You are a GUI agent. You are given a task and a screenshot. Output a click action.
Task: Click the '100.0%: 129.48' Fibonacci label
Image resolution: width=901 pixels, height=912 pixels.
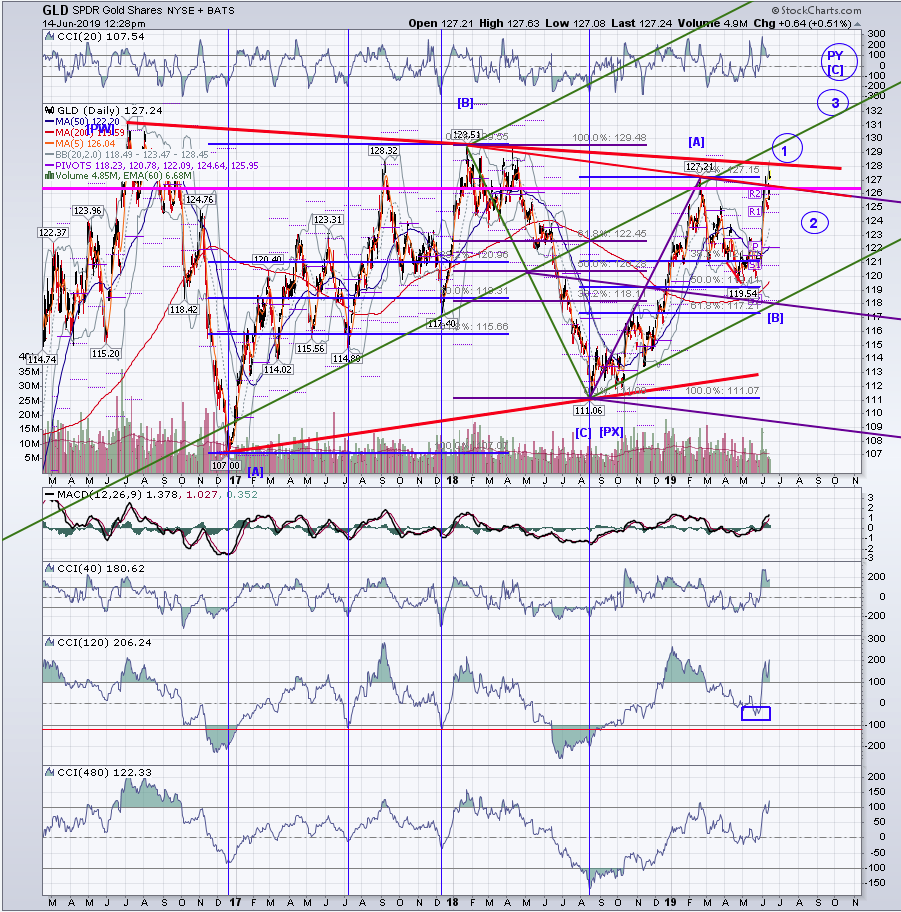[609, 138]
